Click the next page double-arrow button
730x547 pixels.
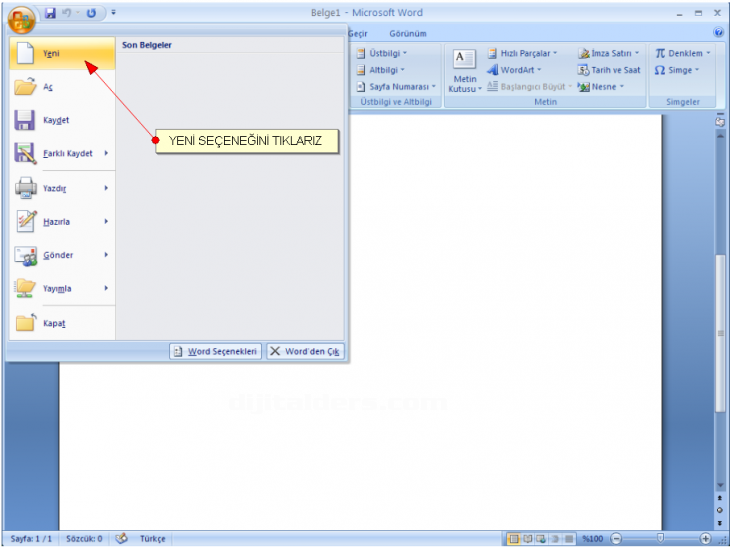720,523
